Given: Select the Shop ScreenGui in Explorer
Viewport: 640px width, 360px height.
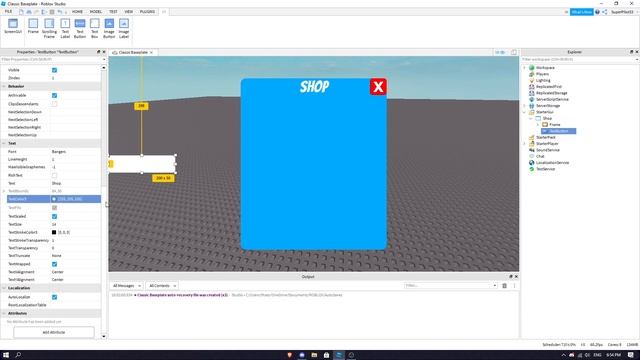Looking at the screenshot, I should [547, 118].
